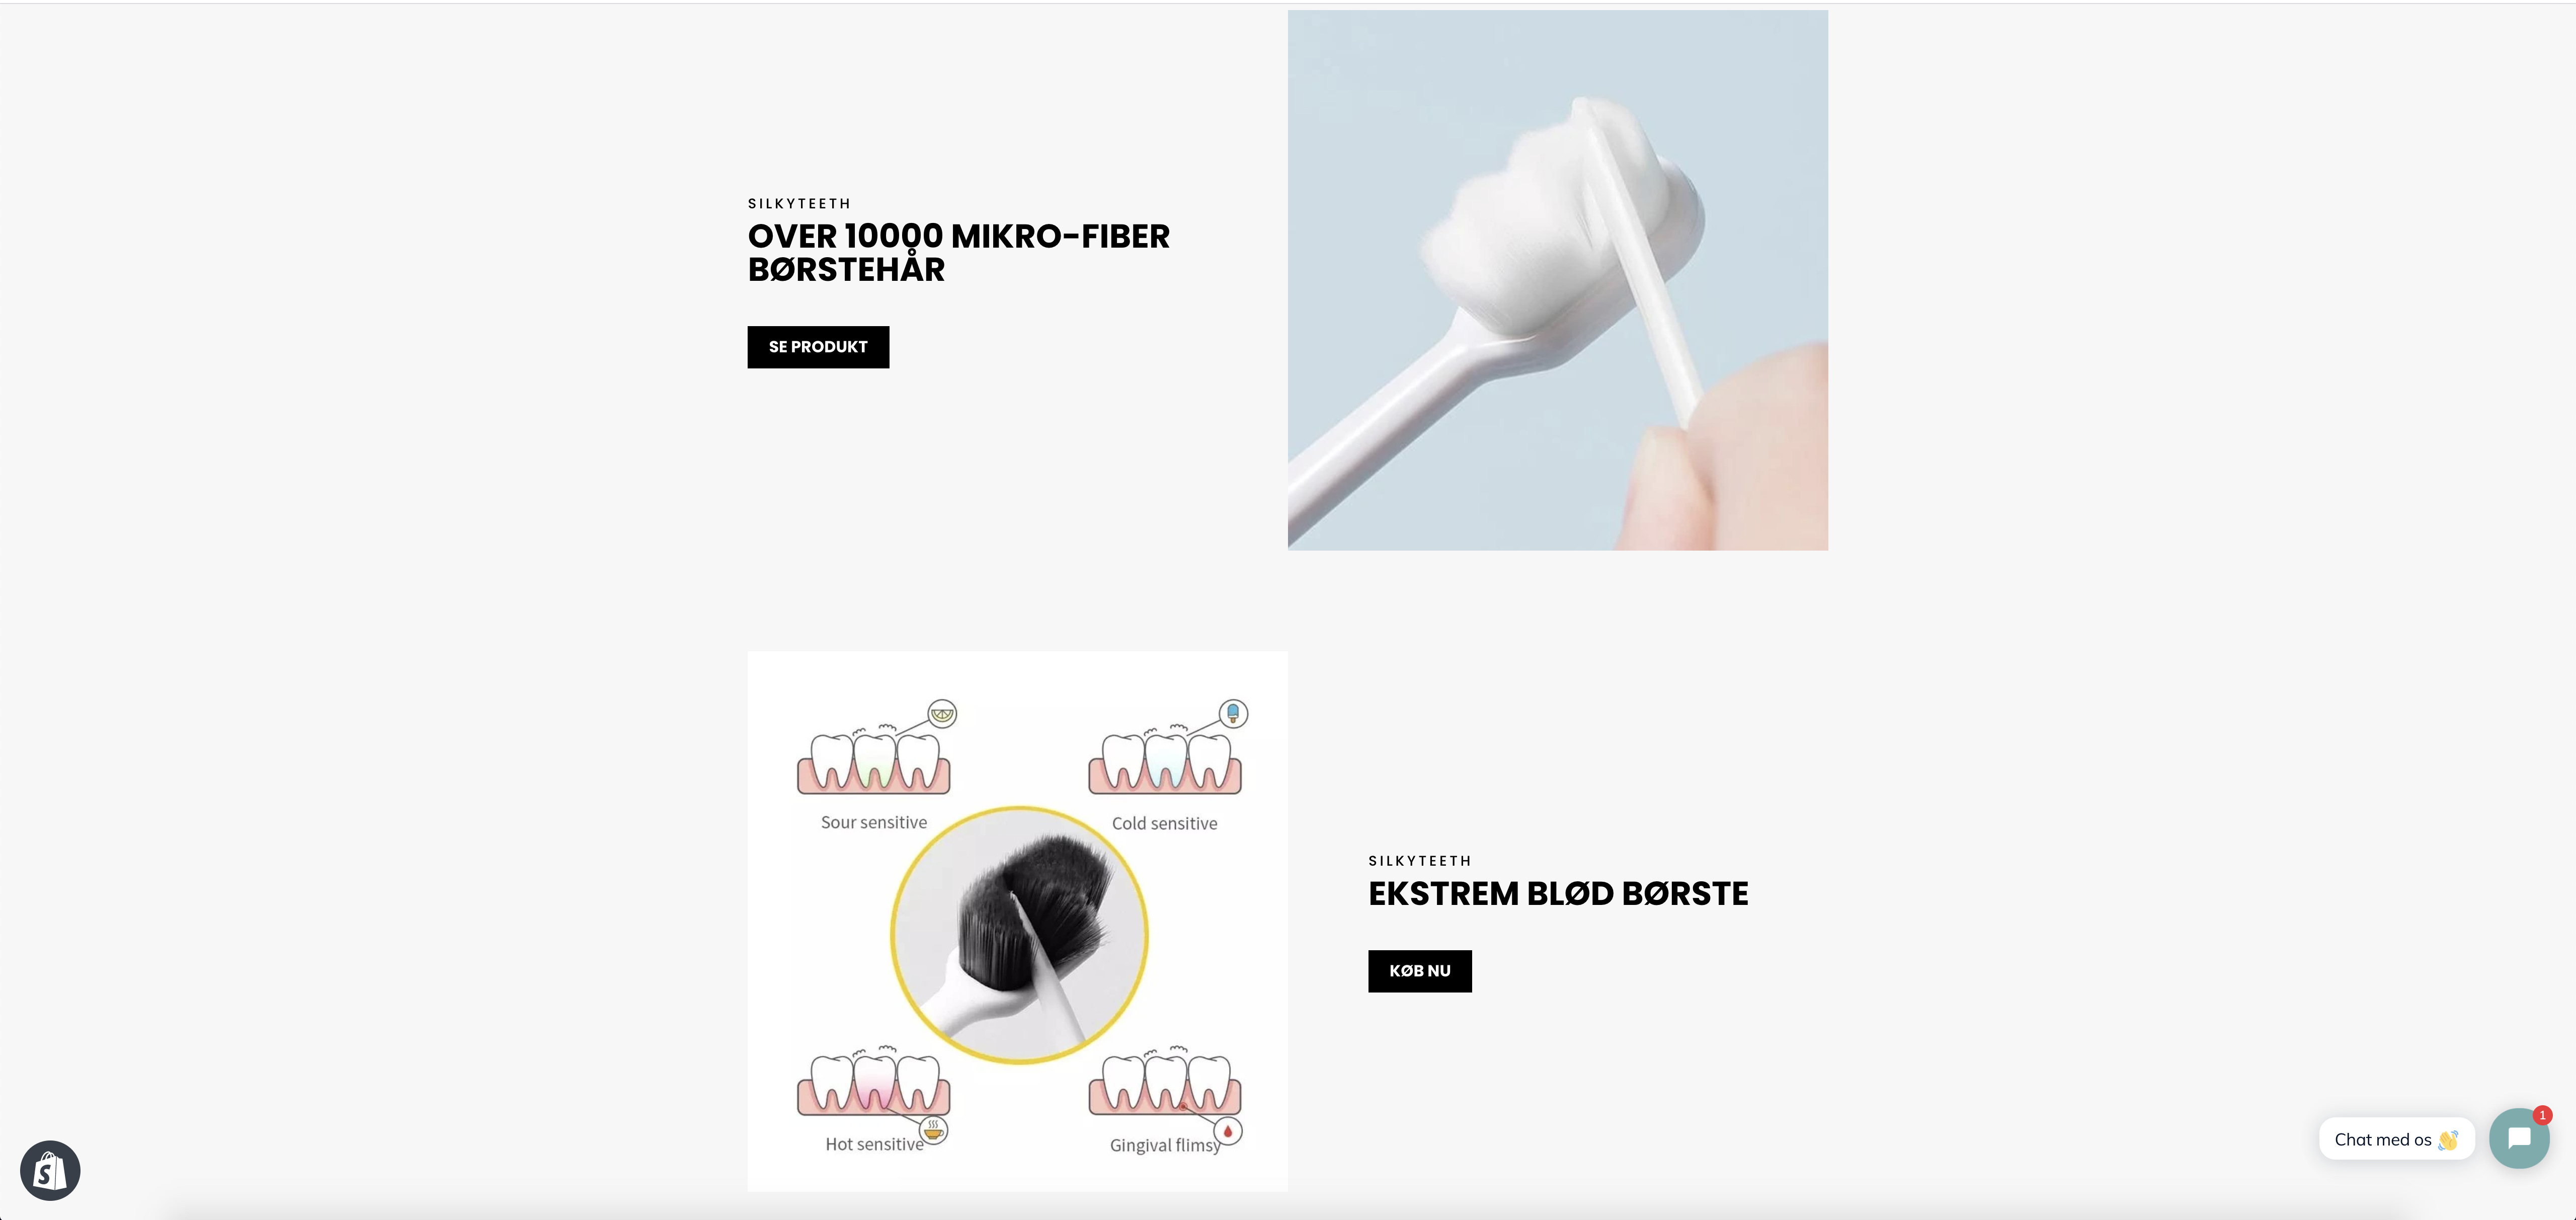This screenshot has width=2576, height=1220.
Task: Click the KØB NU button
Action: pyautogui.click(x=1420, y=971)
